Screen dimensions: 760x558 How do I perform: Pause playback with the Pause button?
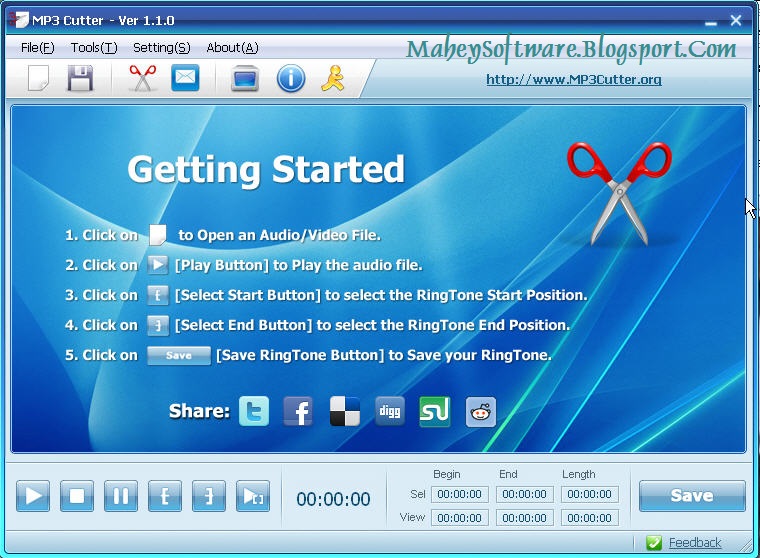click(x=121, y=496)
